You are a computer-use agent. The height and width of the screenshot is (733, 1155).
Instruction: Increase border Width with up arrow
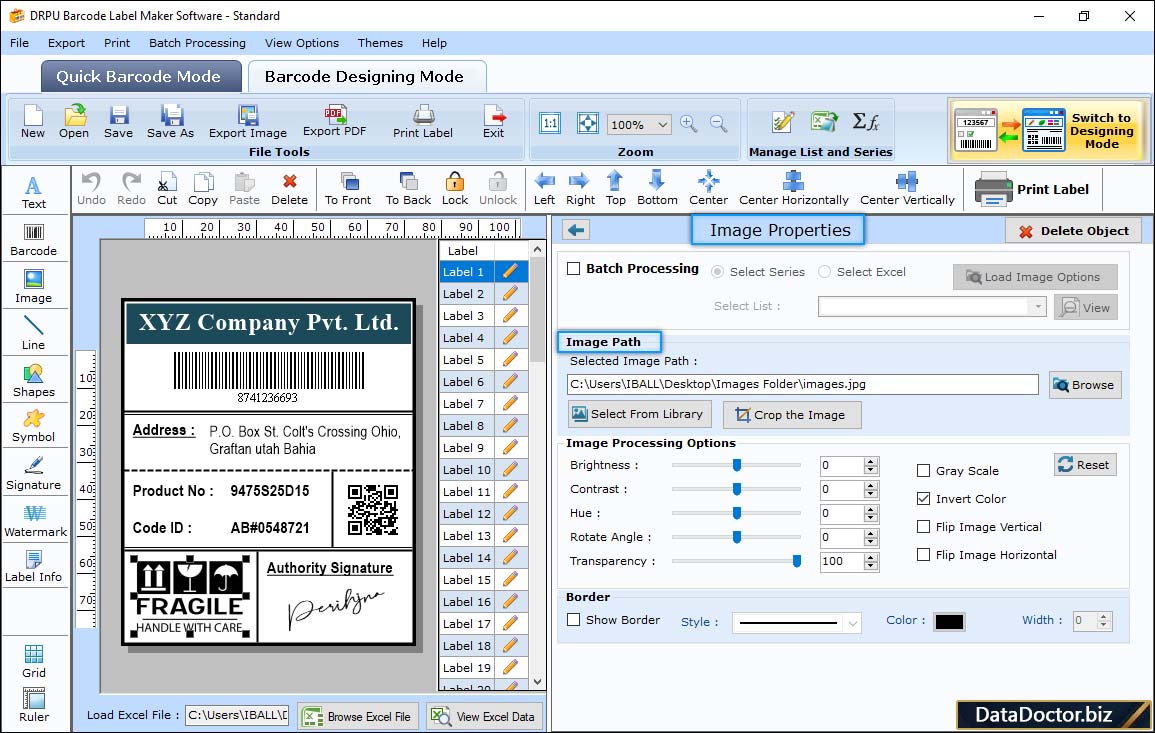(1103, 617)
